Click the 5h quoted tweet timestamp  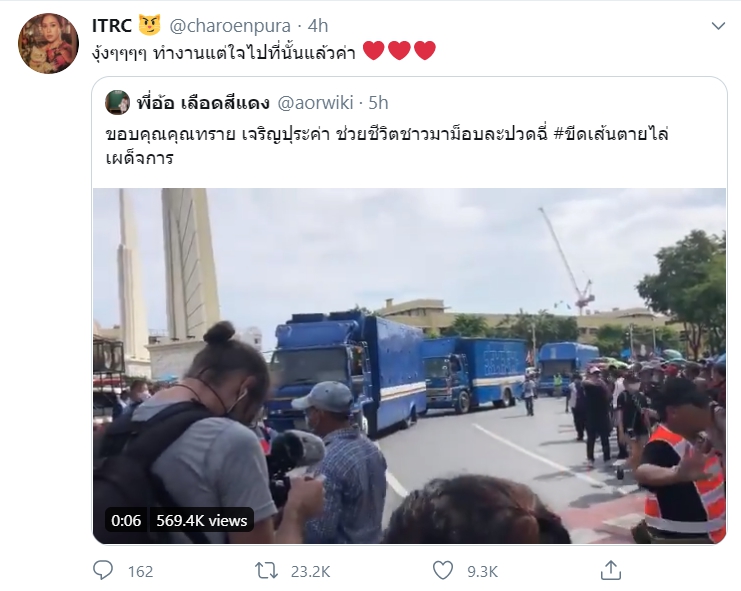click(x=378, y=103)
